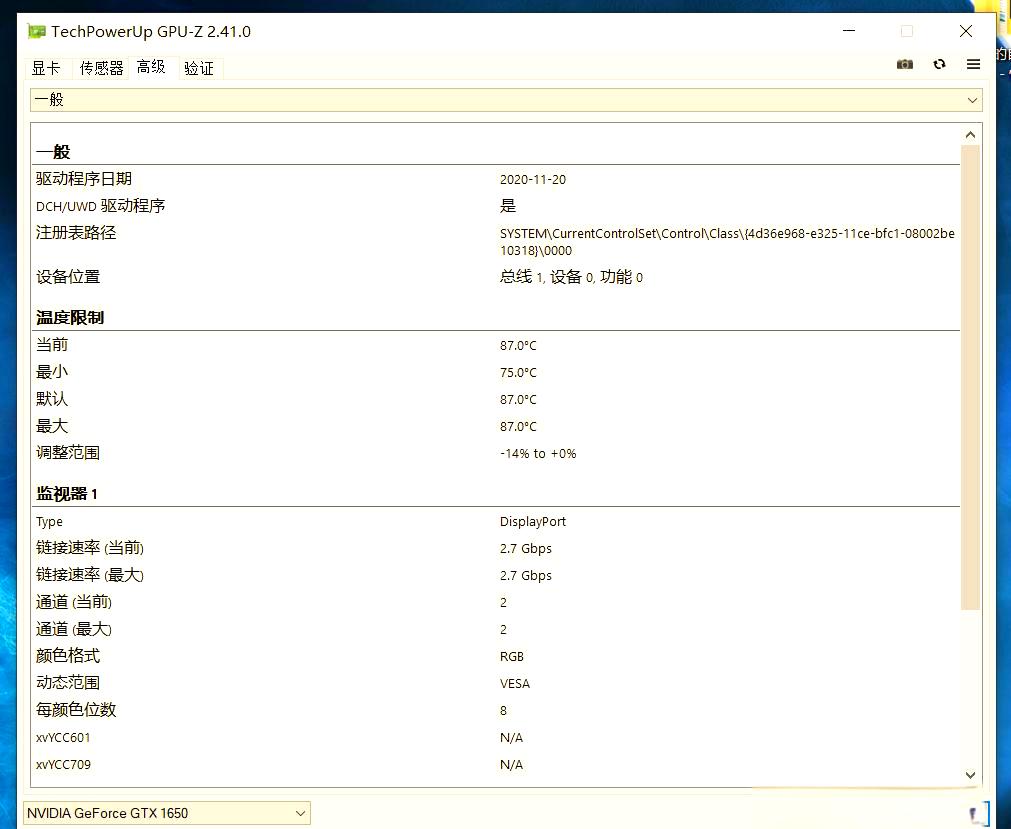The height and width of the screenshot is (829, 1011).
Task: Open the hamburger menu icon
Action: pos(973,64)
